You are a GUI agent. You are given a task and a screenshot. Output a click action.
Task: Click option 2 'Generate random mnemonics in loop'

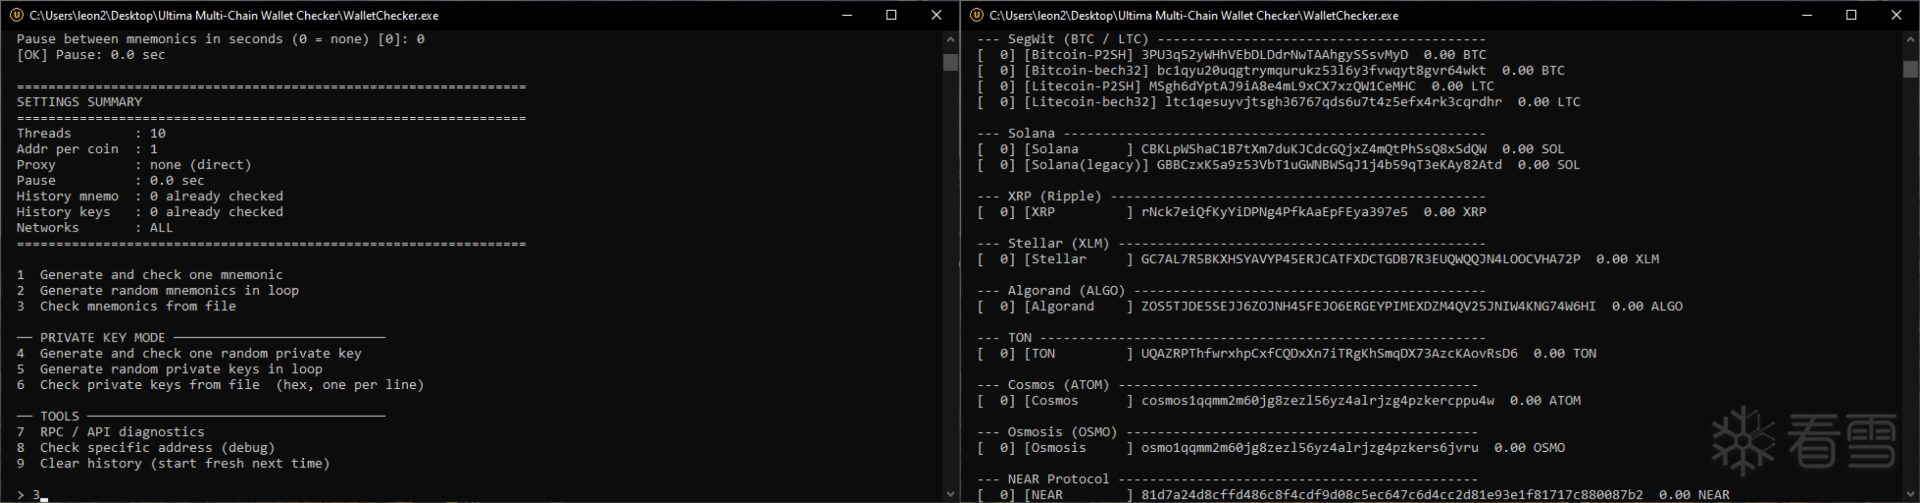click(x=158, y=291)
